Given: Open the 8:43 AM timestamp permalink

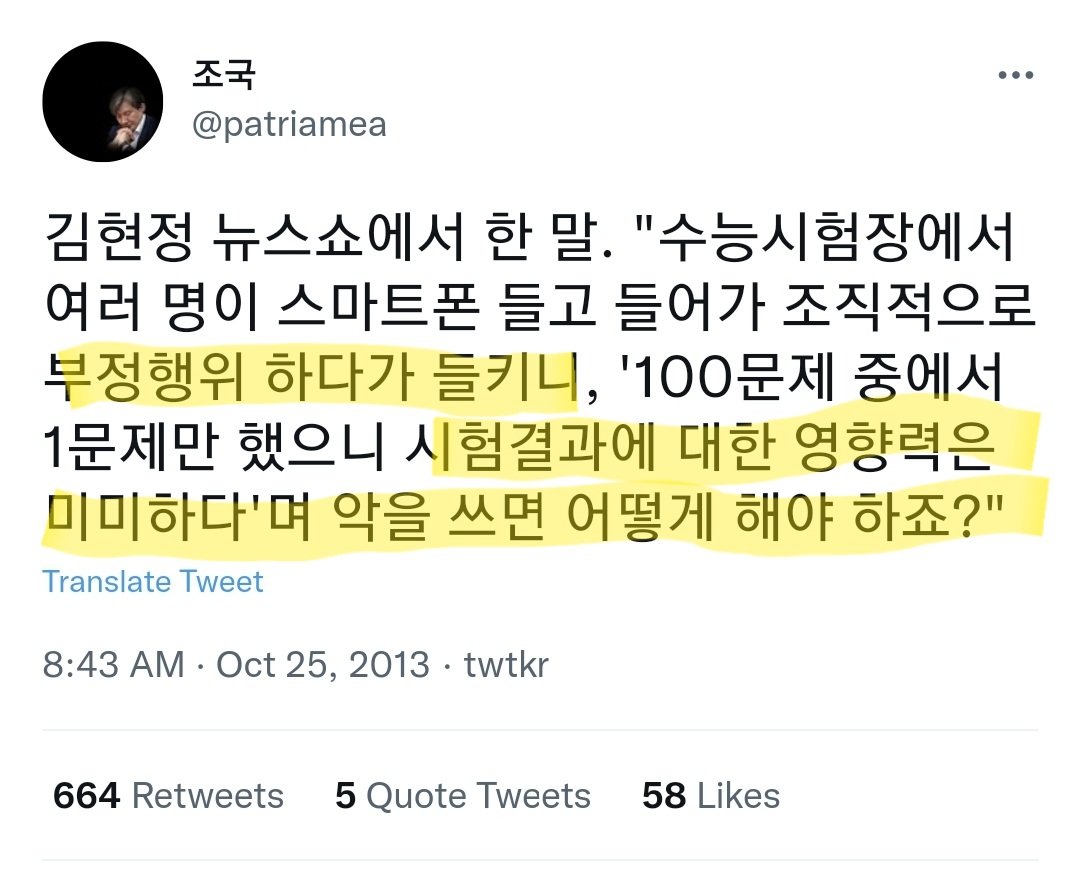Looking at the screenshot, I should (113, 665).
